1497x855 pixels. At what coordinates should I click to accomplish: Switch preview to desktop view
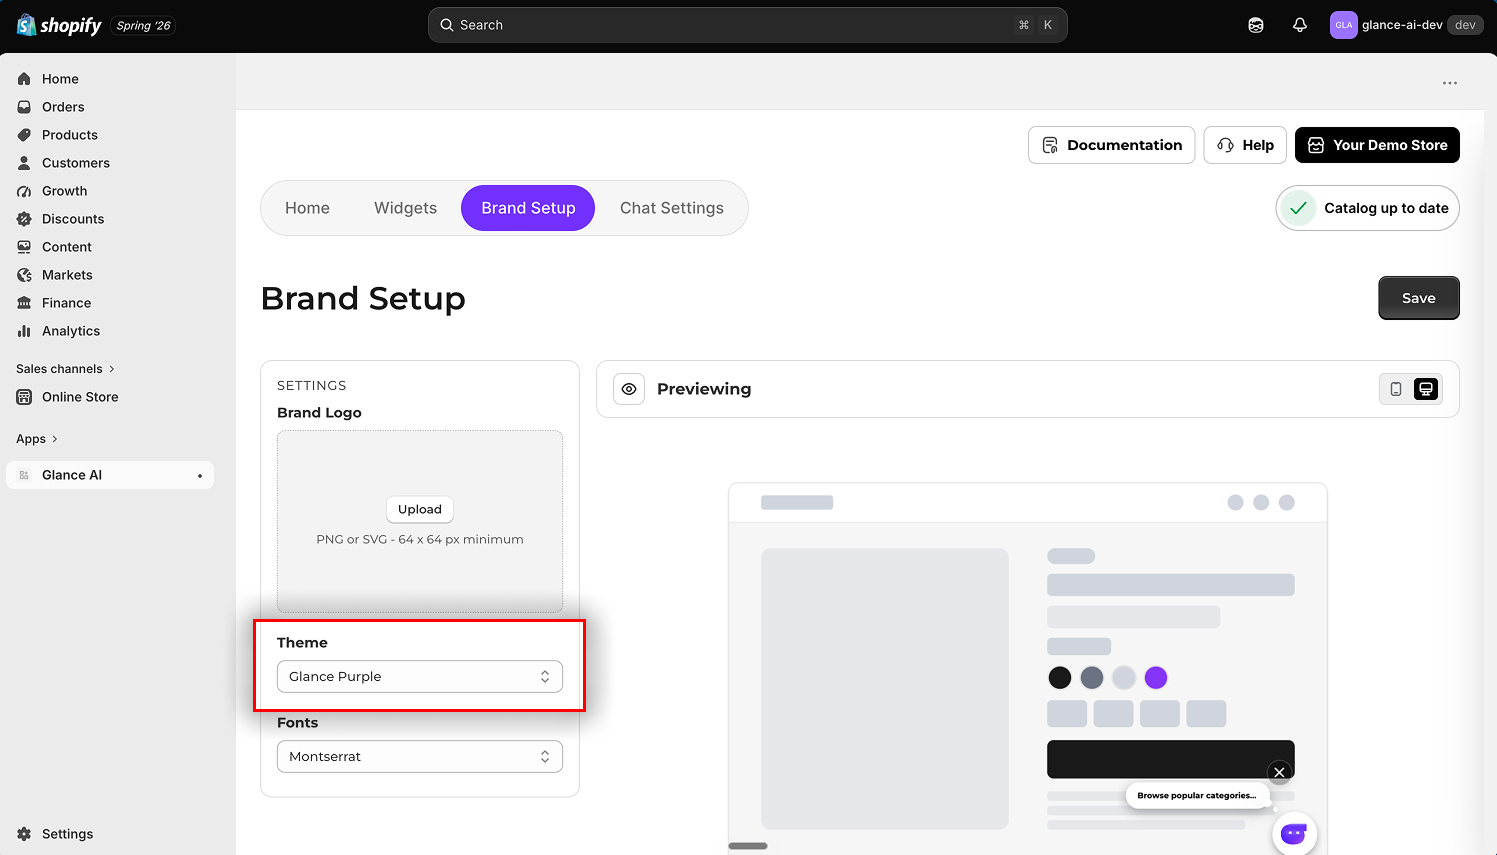pyautogui.click(x=1426, y=389)
